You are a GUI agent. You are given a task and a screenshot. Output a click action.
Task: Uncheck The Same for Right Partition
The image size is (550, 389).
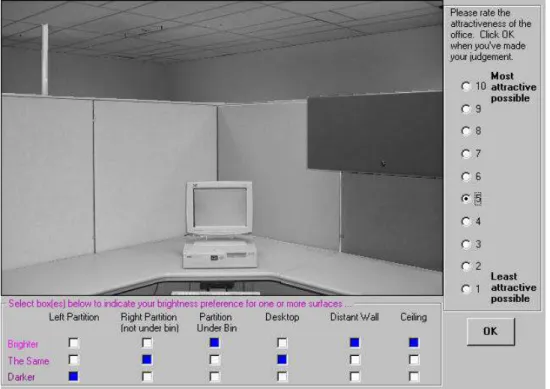[x=147, y=360]
